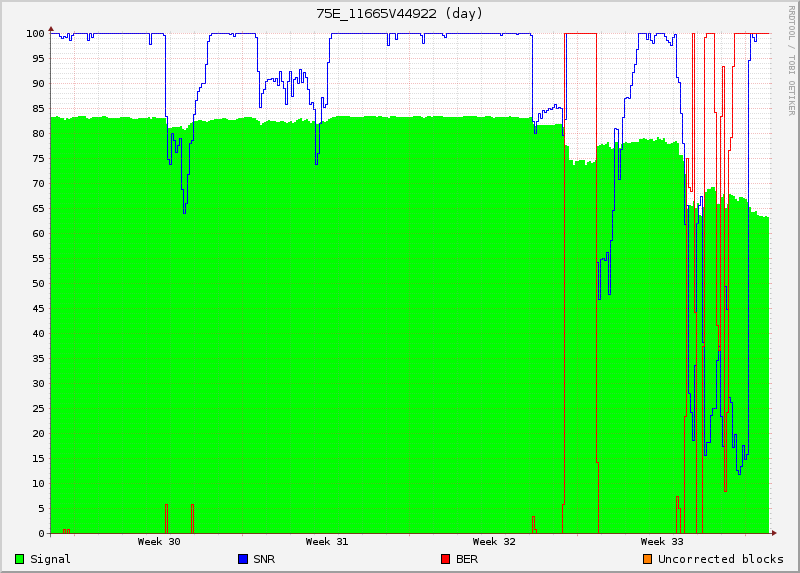Click the Week 31 axis label

point(327,542)
